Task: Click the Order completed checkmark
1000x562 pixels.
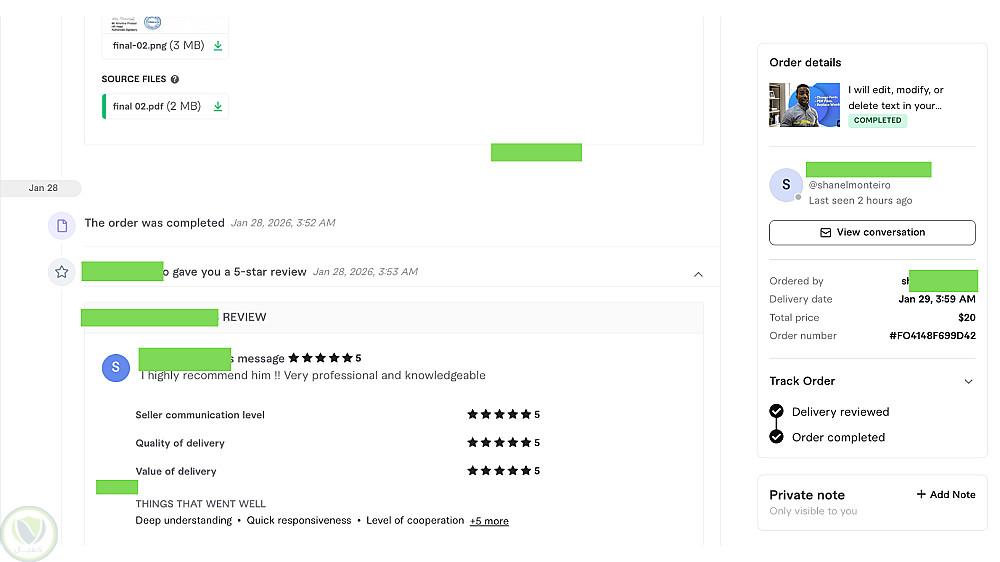Action: coord(776,436)
